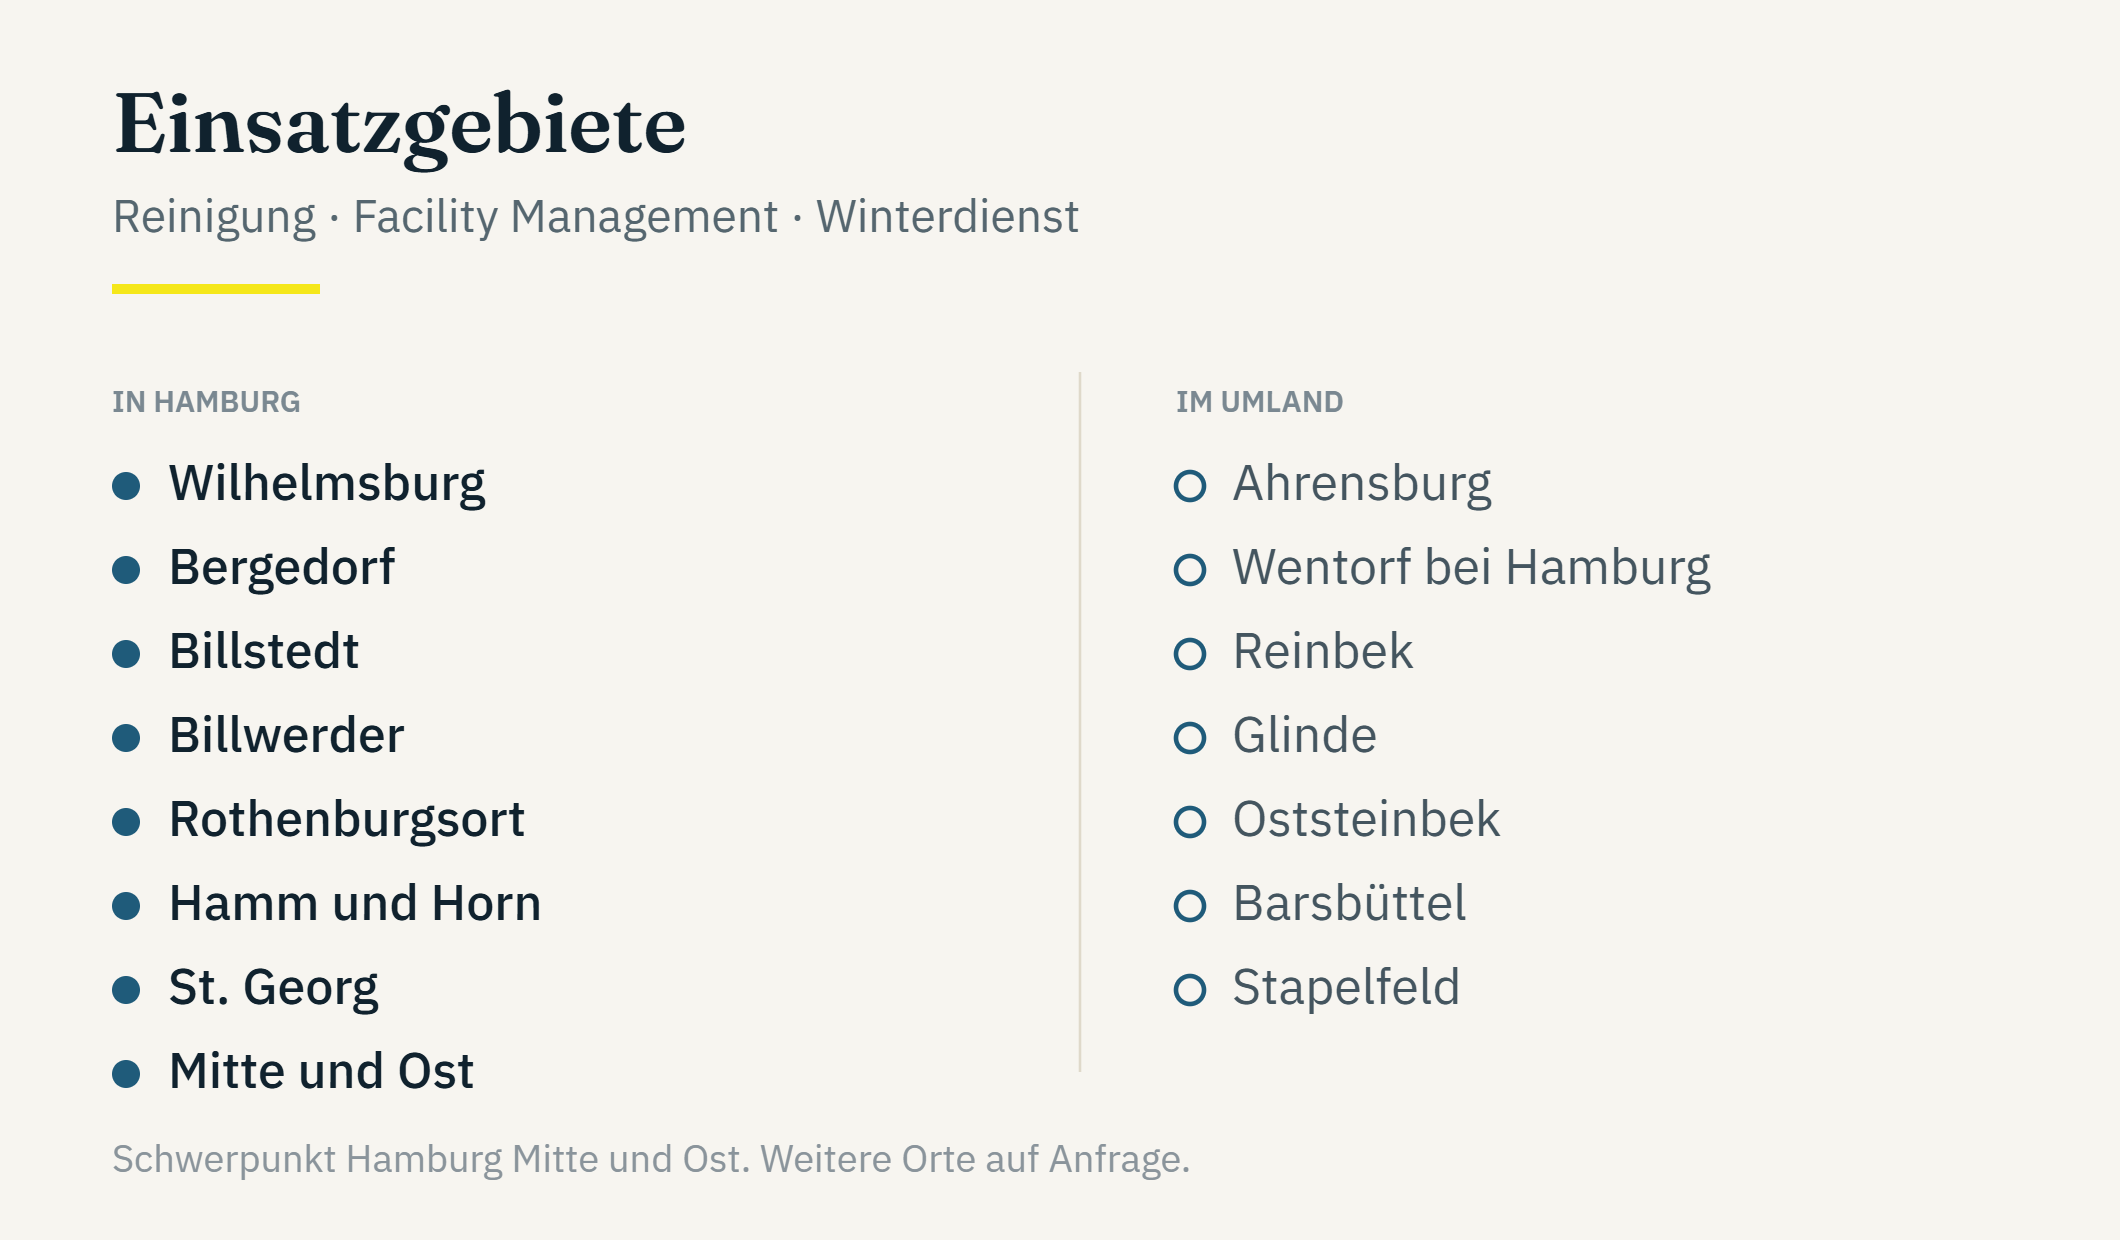Click the Einsatzgebiete main title
Image resolution: width=2120 pixels, height=1240 pixels.
click(x=400, y=127)
